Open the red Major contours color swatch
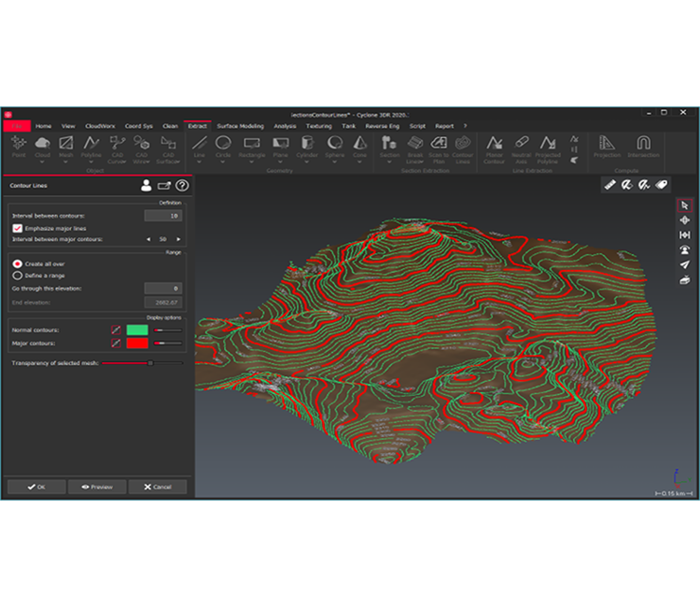This screenshot has width=700, height=607. point(137,343)
